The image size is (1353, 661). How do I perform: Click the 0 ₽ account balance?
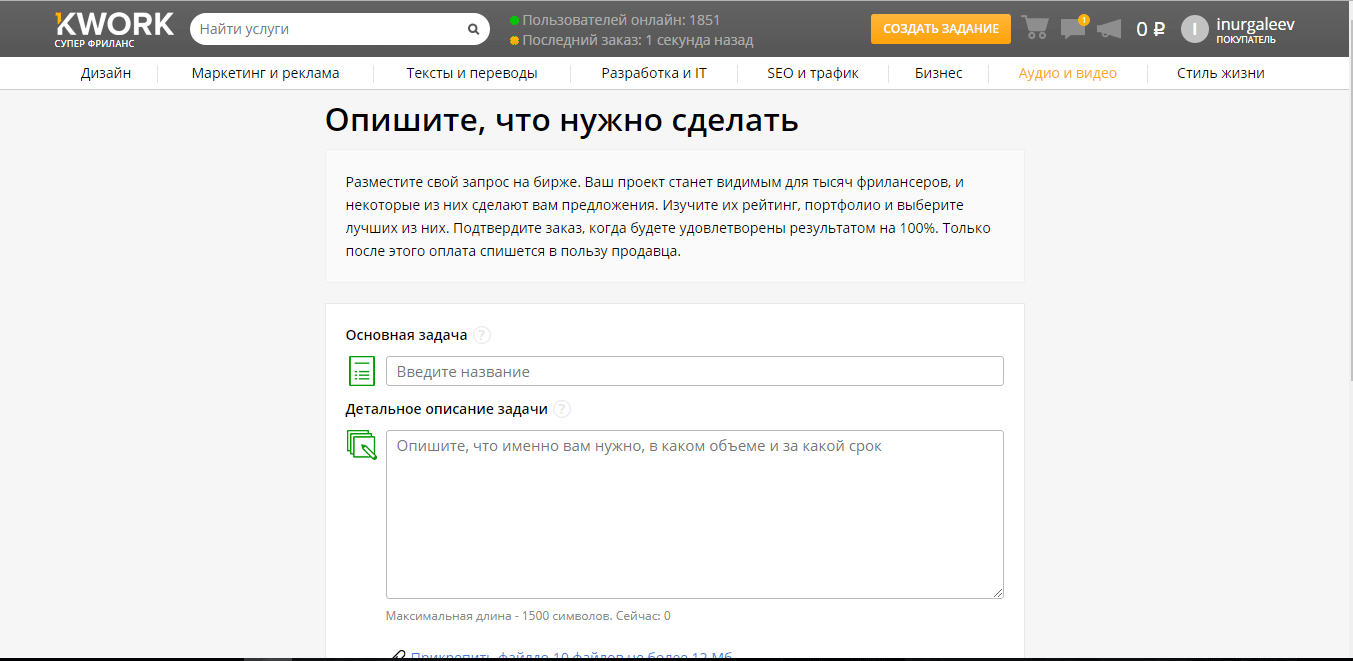point(1150,29)
